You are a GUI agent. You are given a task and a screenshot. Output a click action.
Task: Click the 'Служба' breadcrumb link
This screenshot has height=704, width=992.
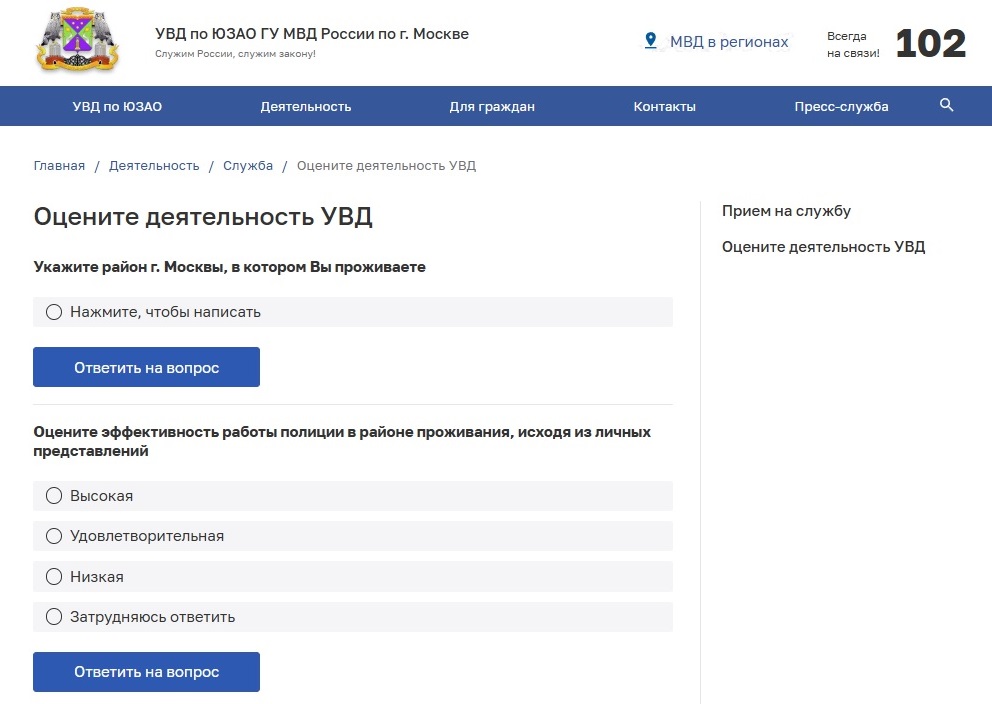point(248,166)
